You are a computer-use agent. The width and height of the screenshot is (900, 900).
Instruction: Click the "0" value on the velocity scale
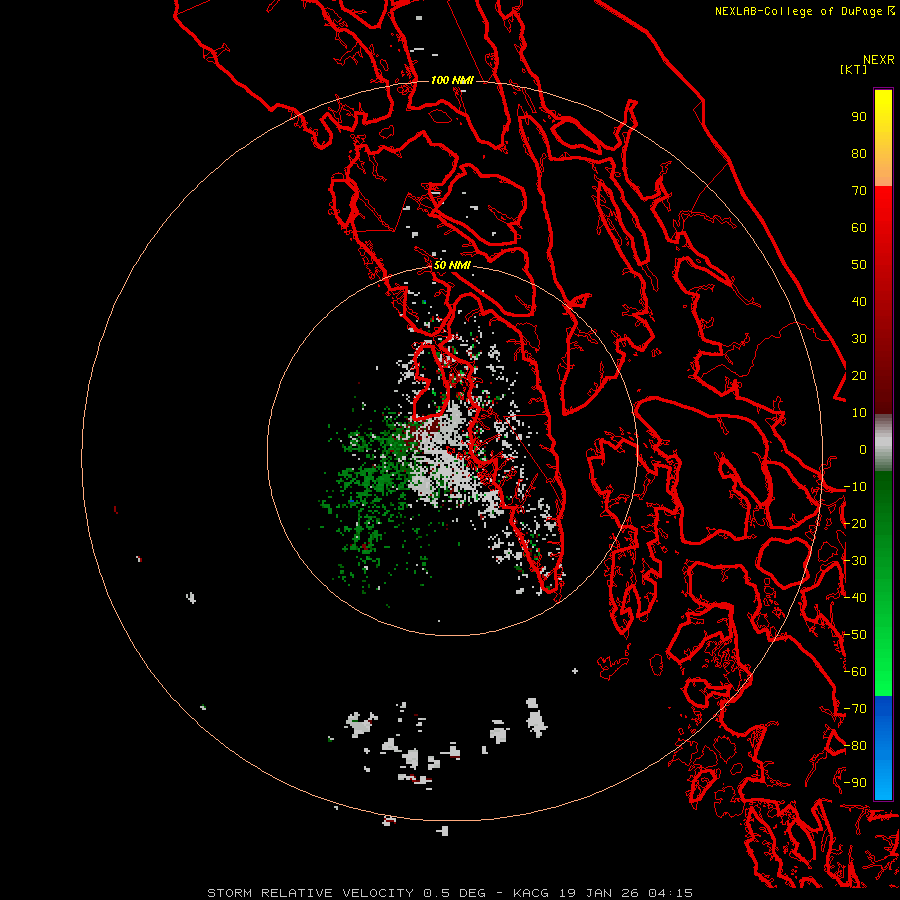coord(863,449)
